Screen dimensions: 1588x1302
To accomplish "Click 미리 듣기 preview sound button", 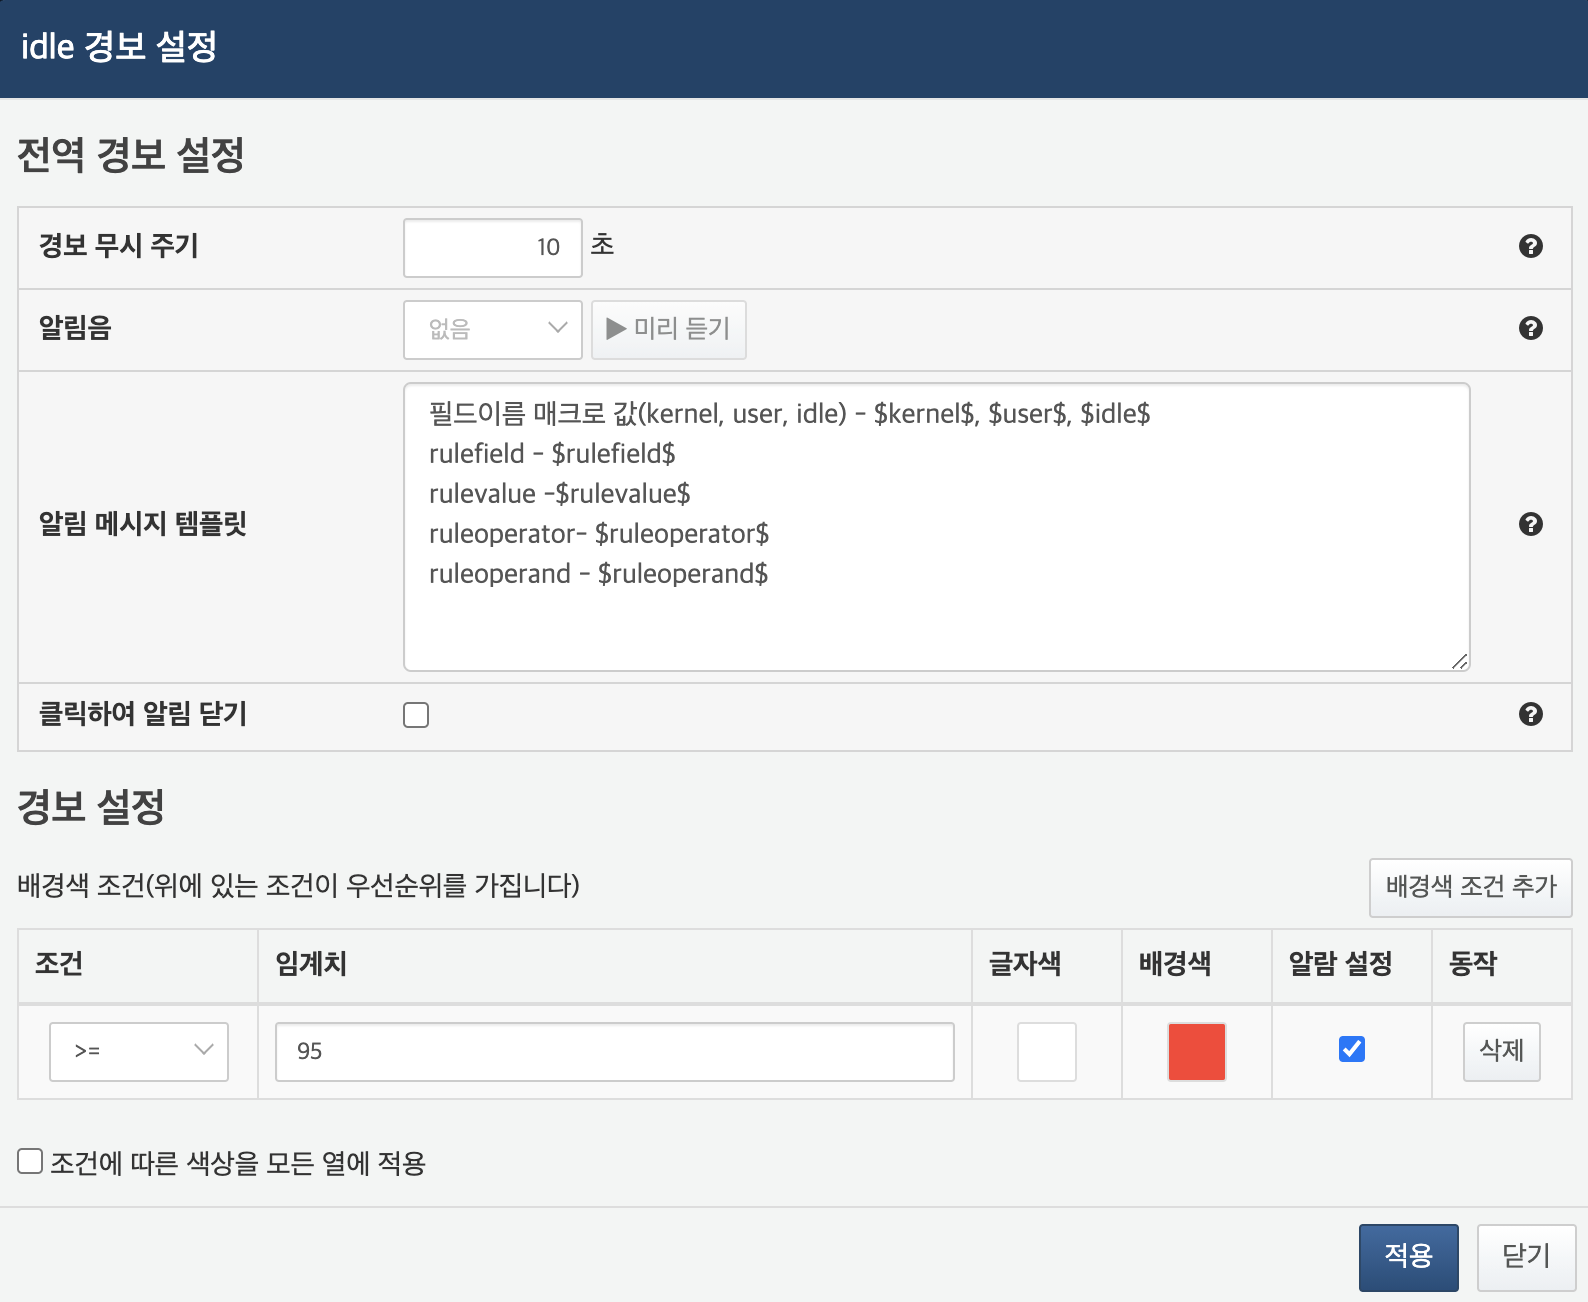I will pyautogui.click(x=669, y=330).
